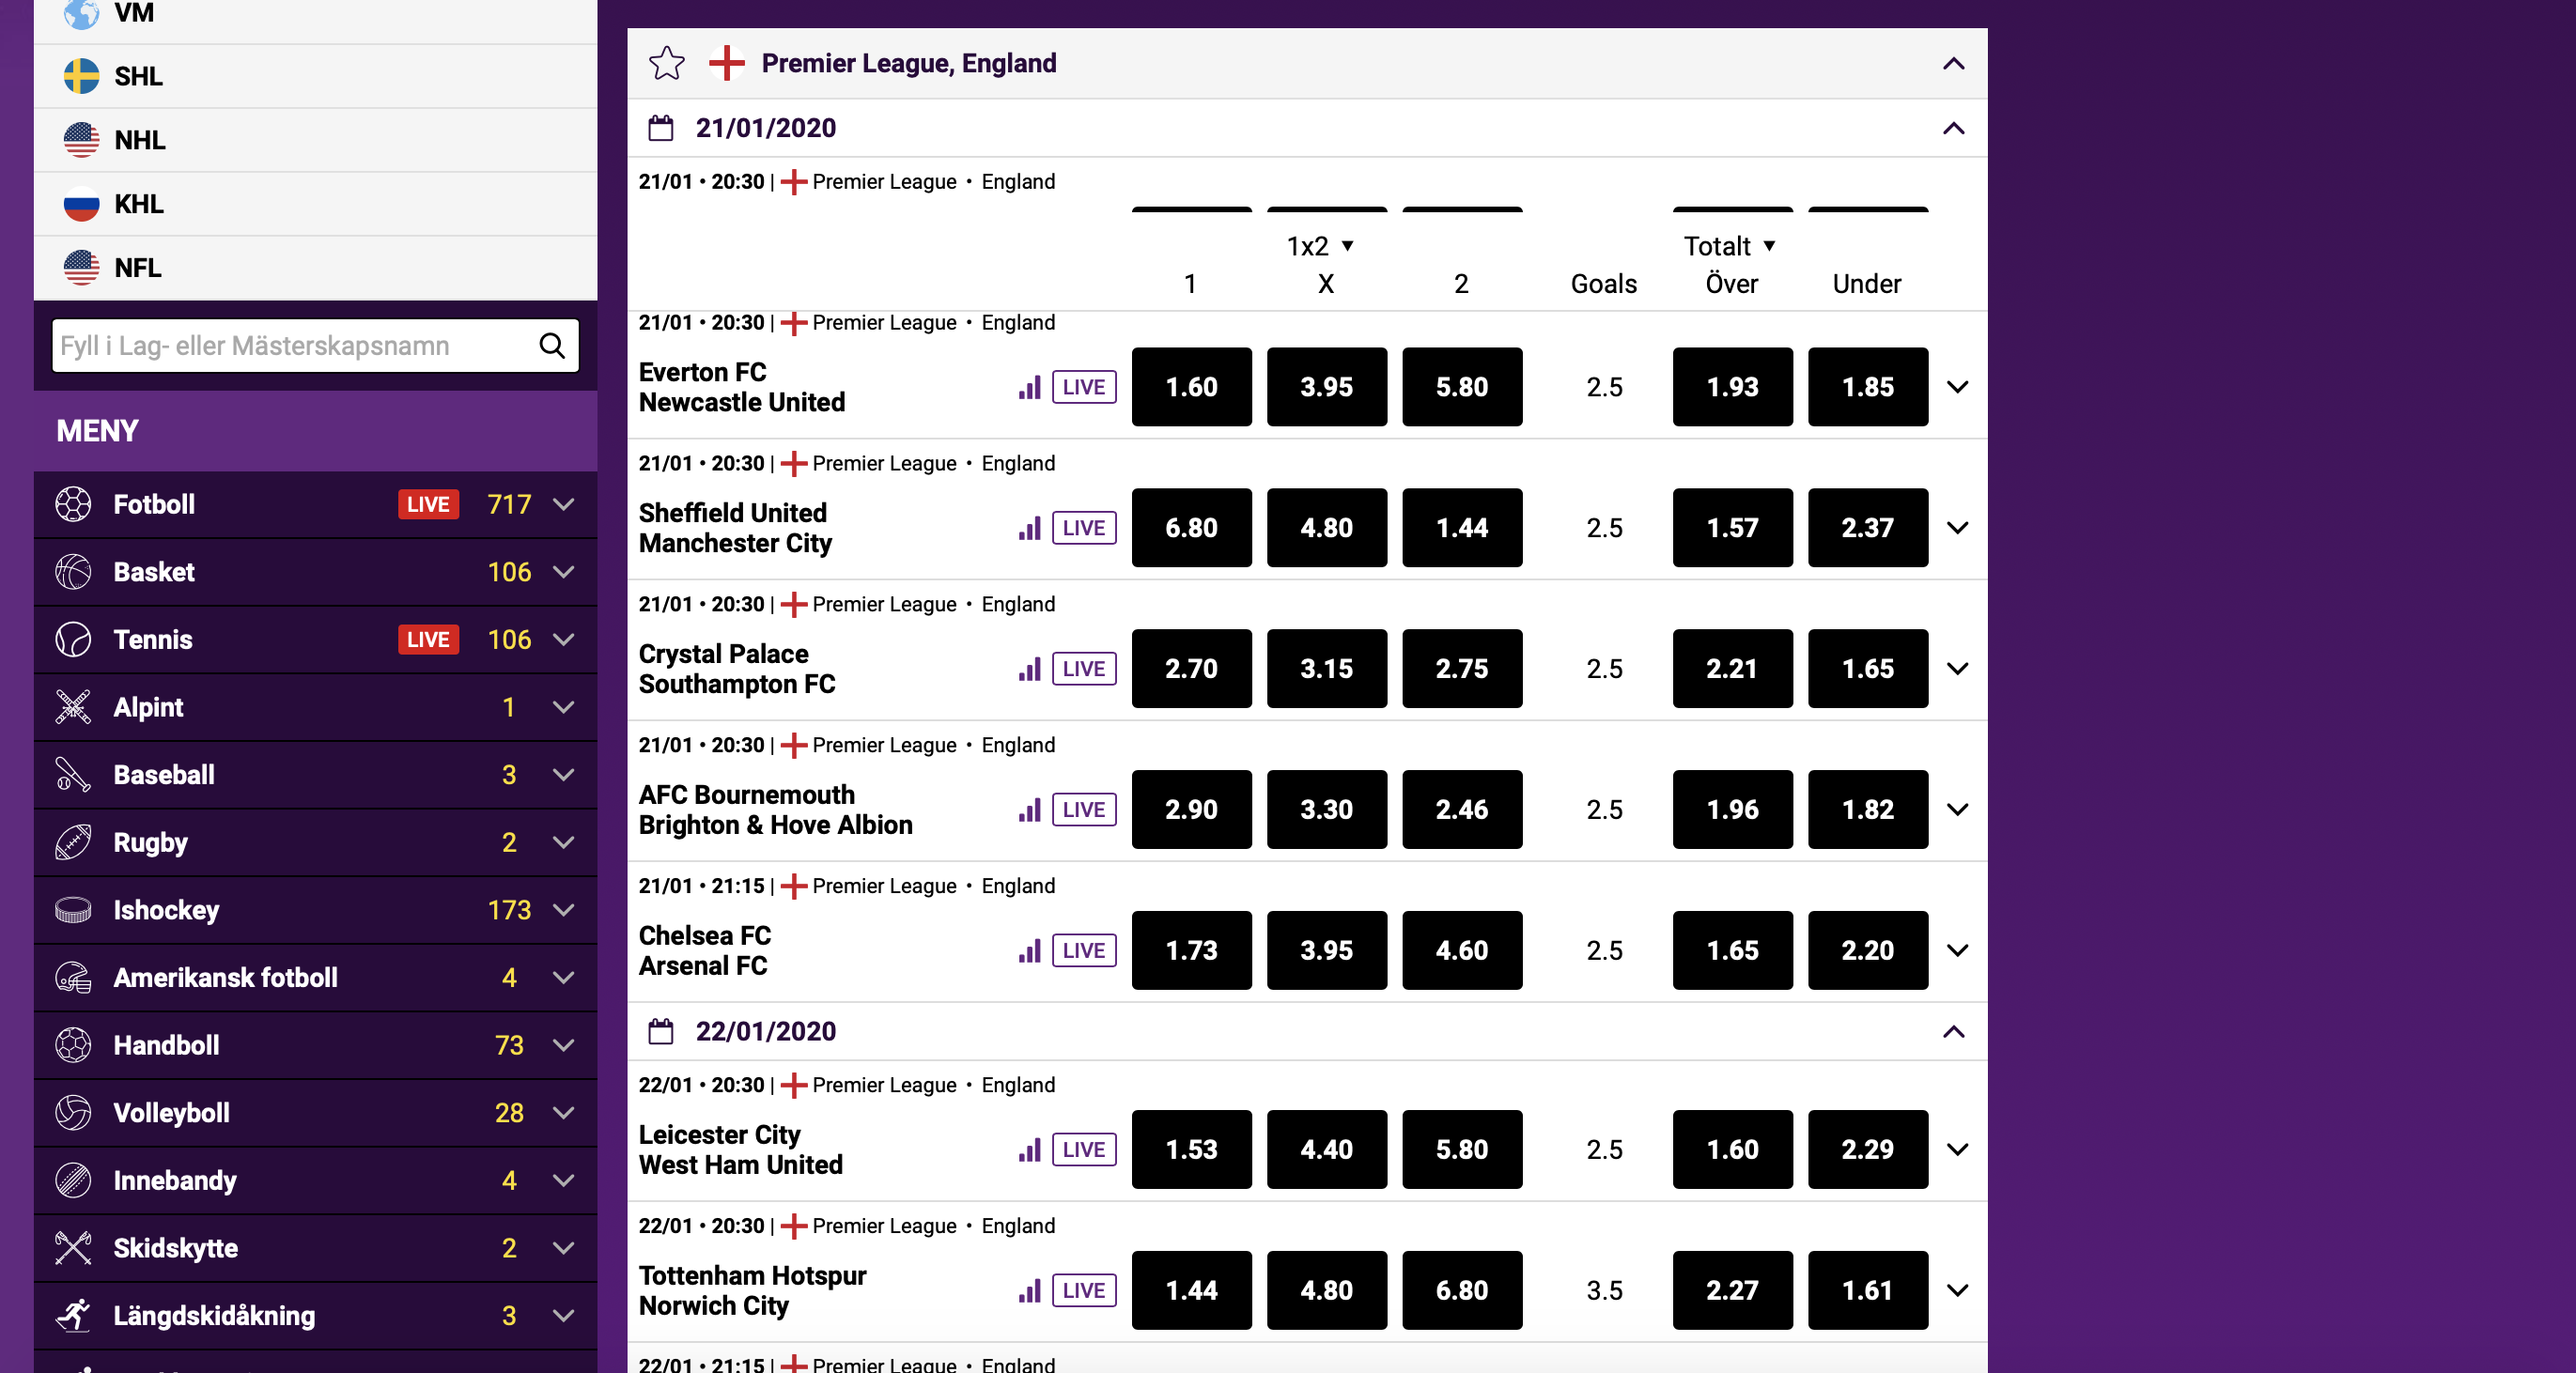The height and width of the screenshot is (1373, 2576).
Task: Collapse the 22/01/2020 date section
Action: pos(1954,1031)
